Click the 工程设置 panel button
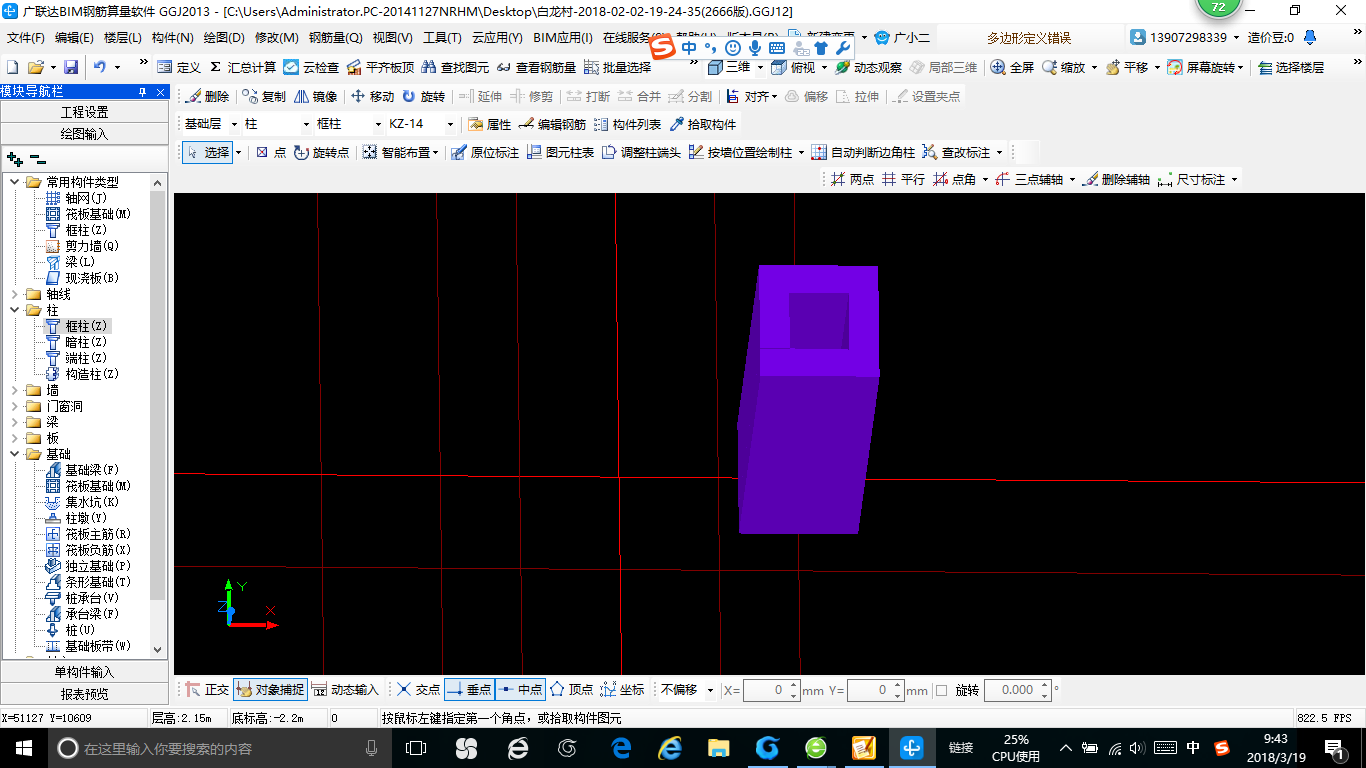1366x768 pixels. pos(84,112)
